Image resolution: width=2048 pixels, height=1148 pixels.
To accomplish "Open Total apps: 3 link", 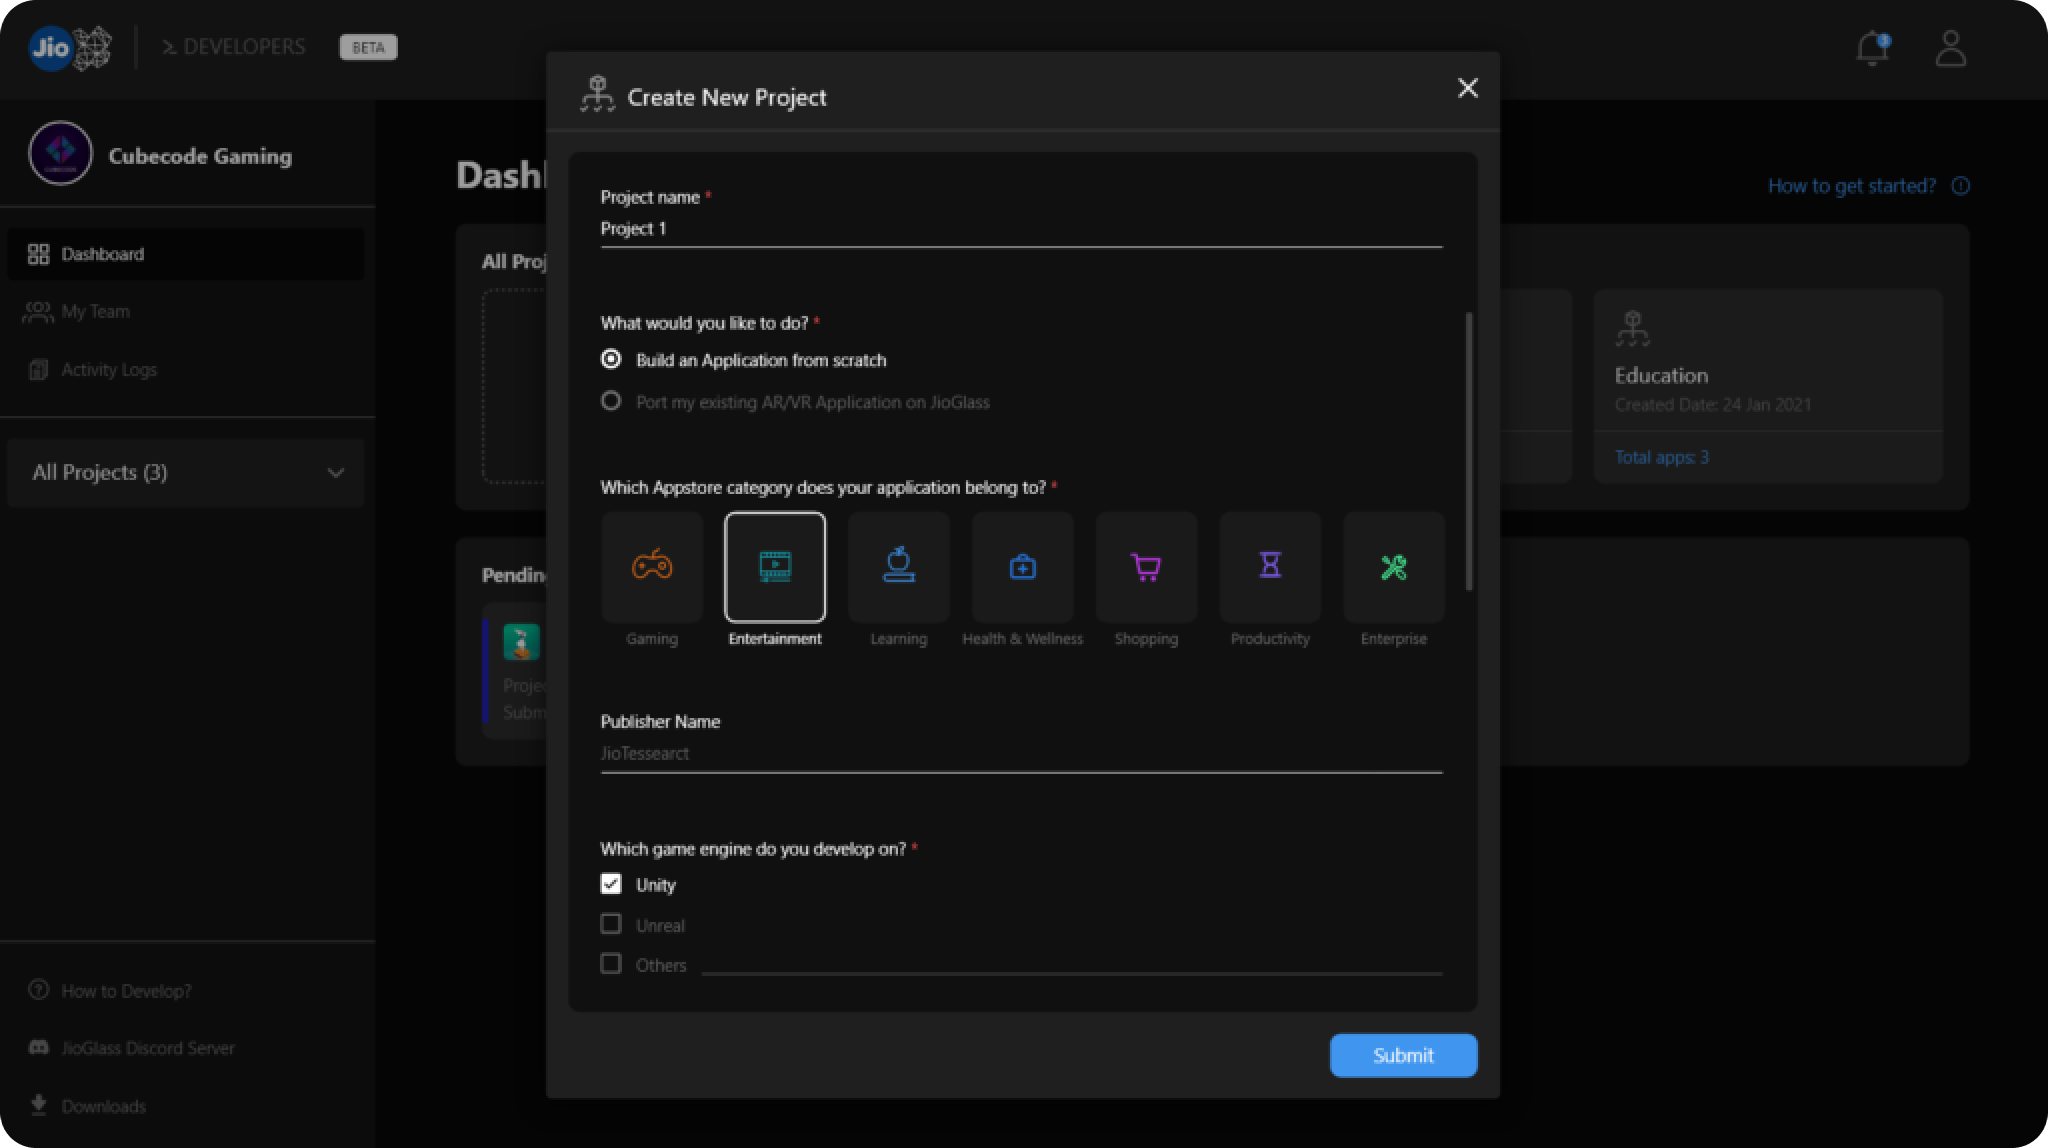I will point(1661,457).
